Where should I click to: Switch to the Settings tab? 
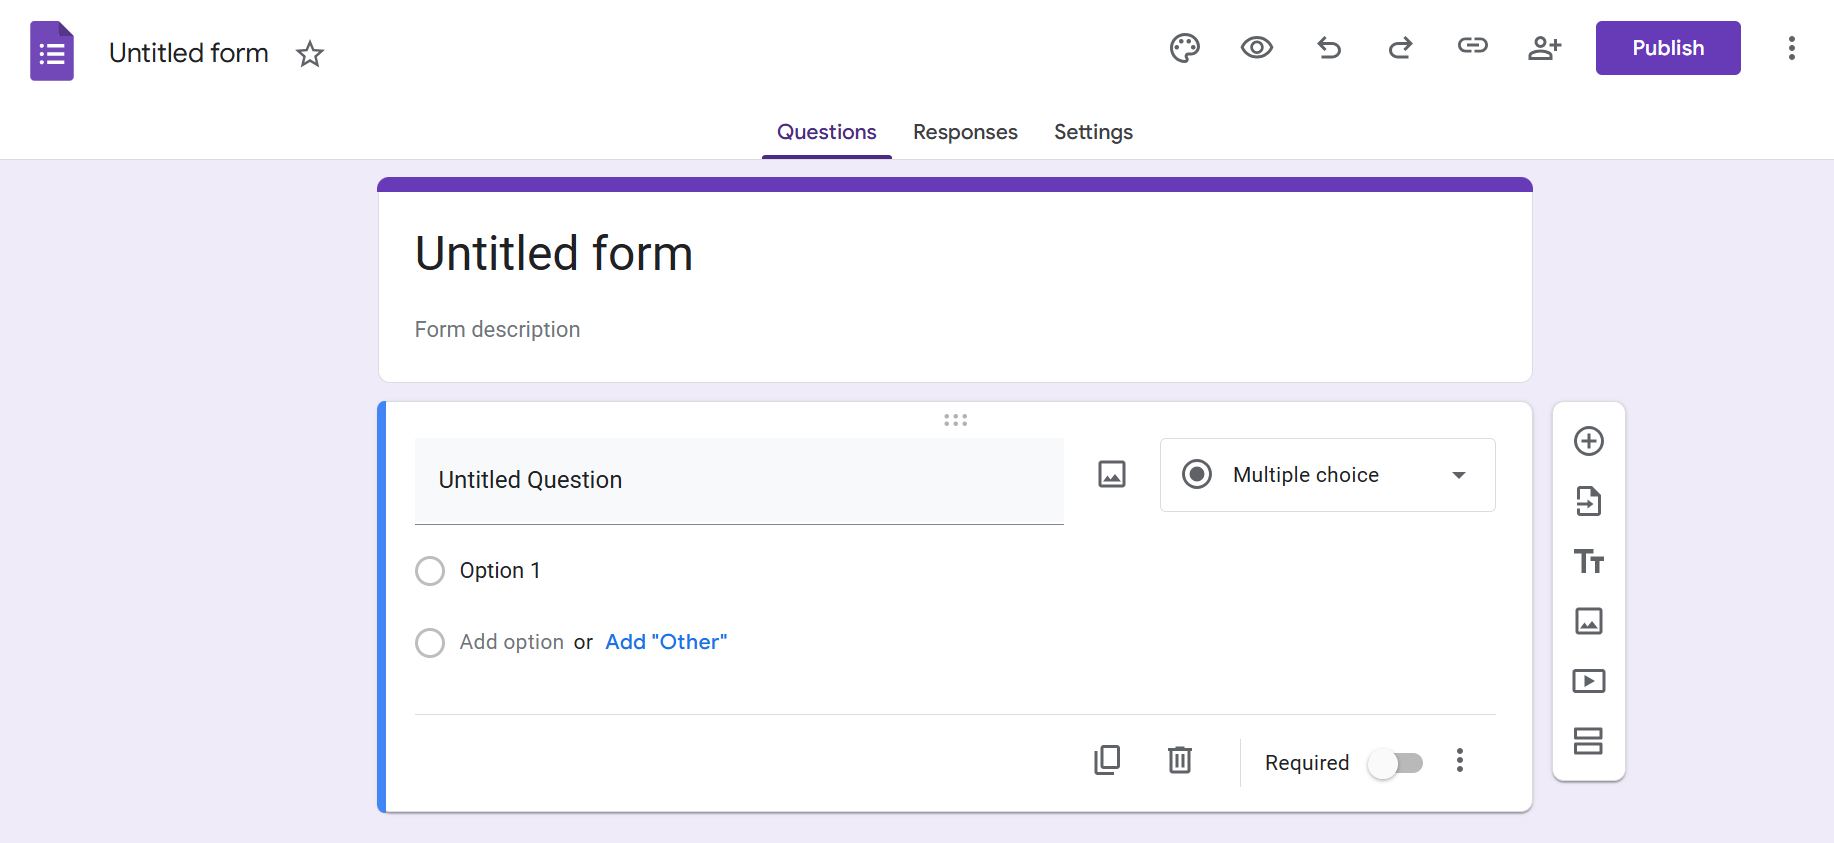(1093, 132)
